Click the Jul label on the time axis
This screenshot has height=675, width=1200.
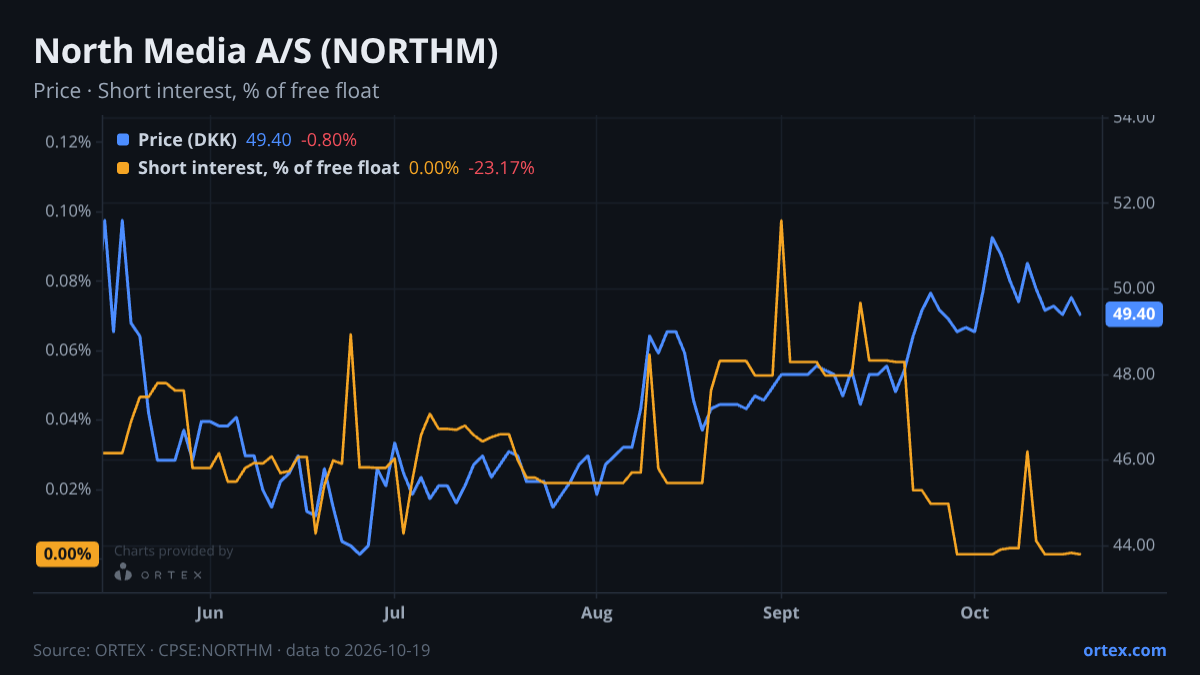click(x=394, y=612)
